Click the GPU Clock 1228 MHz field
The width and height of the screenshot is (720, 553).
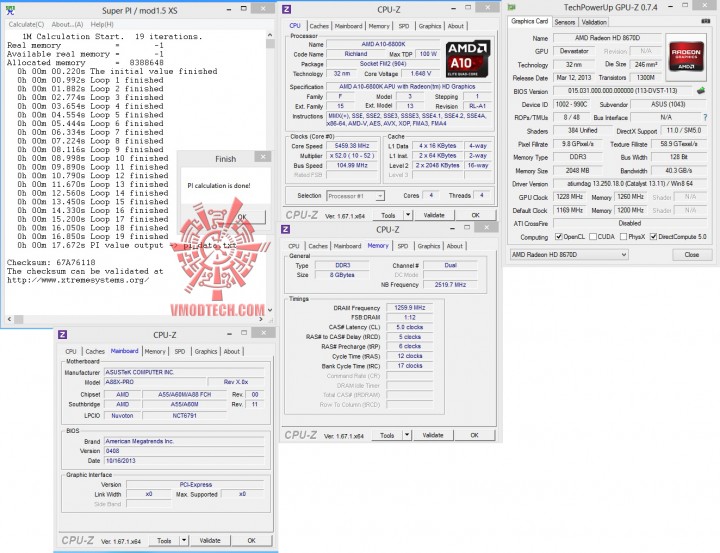[x=569, y=197]
